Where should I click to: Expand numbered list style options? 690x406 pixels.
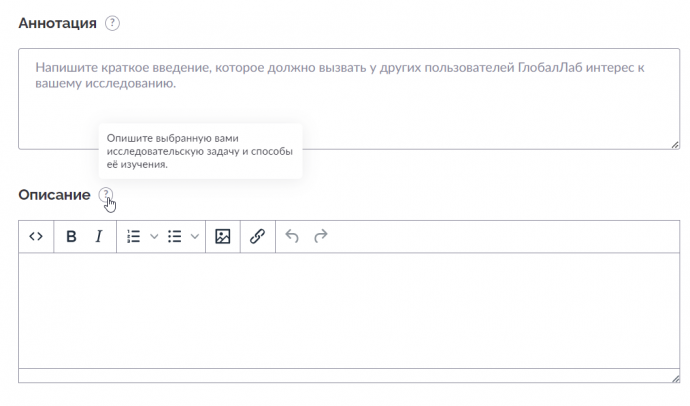click(x=154, y=237)
